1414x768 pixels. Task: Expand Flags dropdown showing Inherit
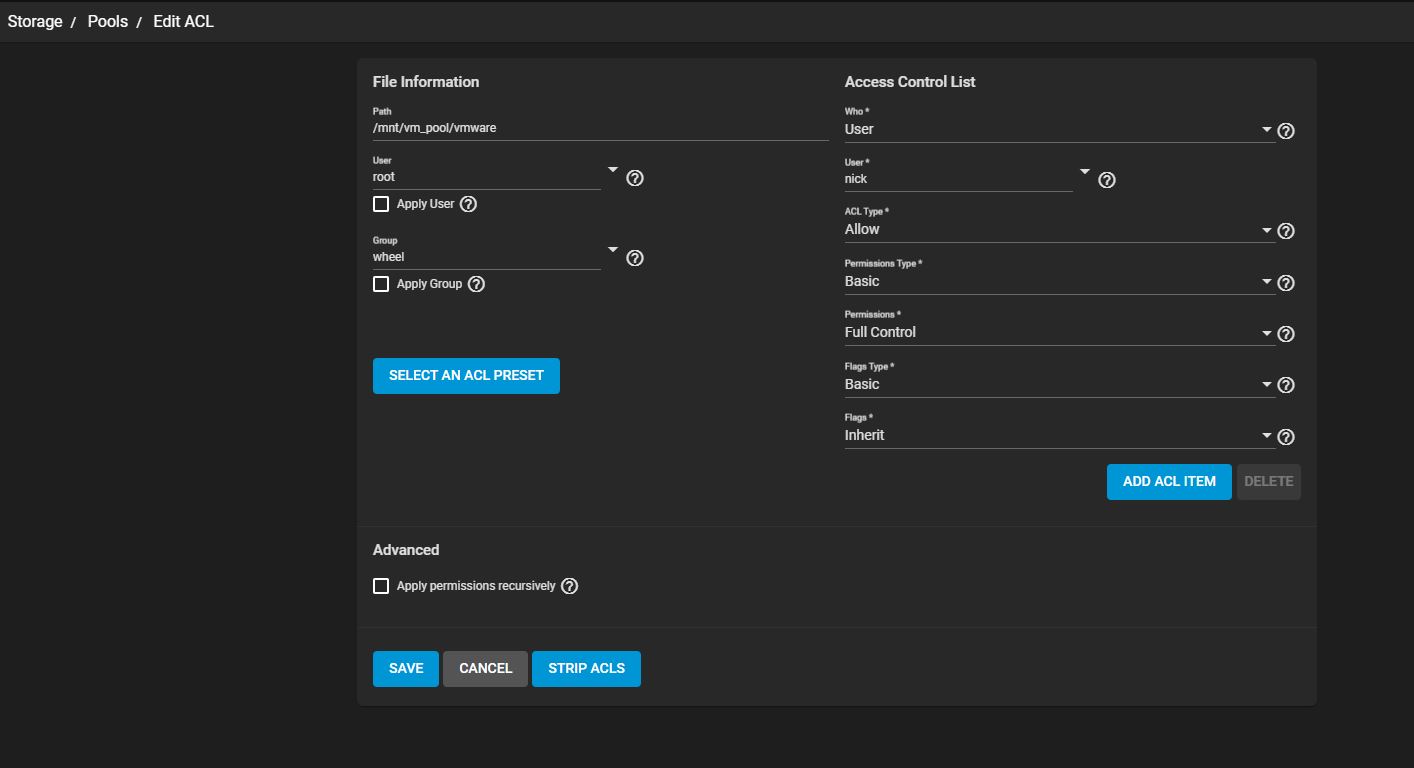point(1059,435)
